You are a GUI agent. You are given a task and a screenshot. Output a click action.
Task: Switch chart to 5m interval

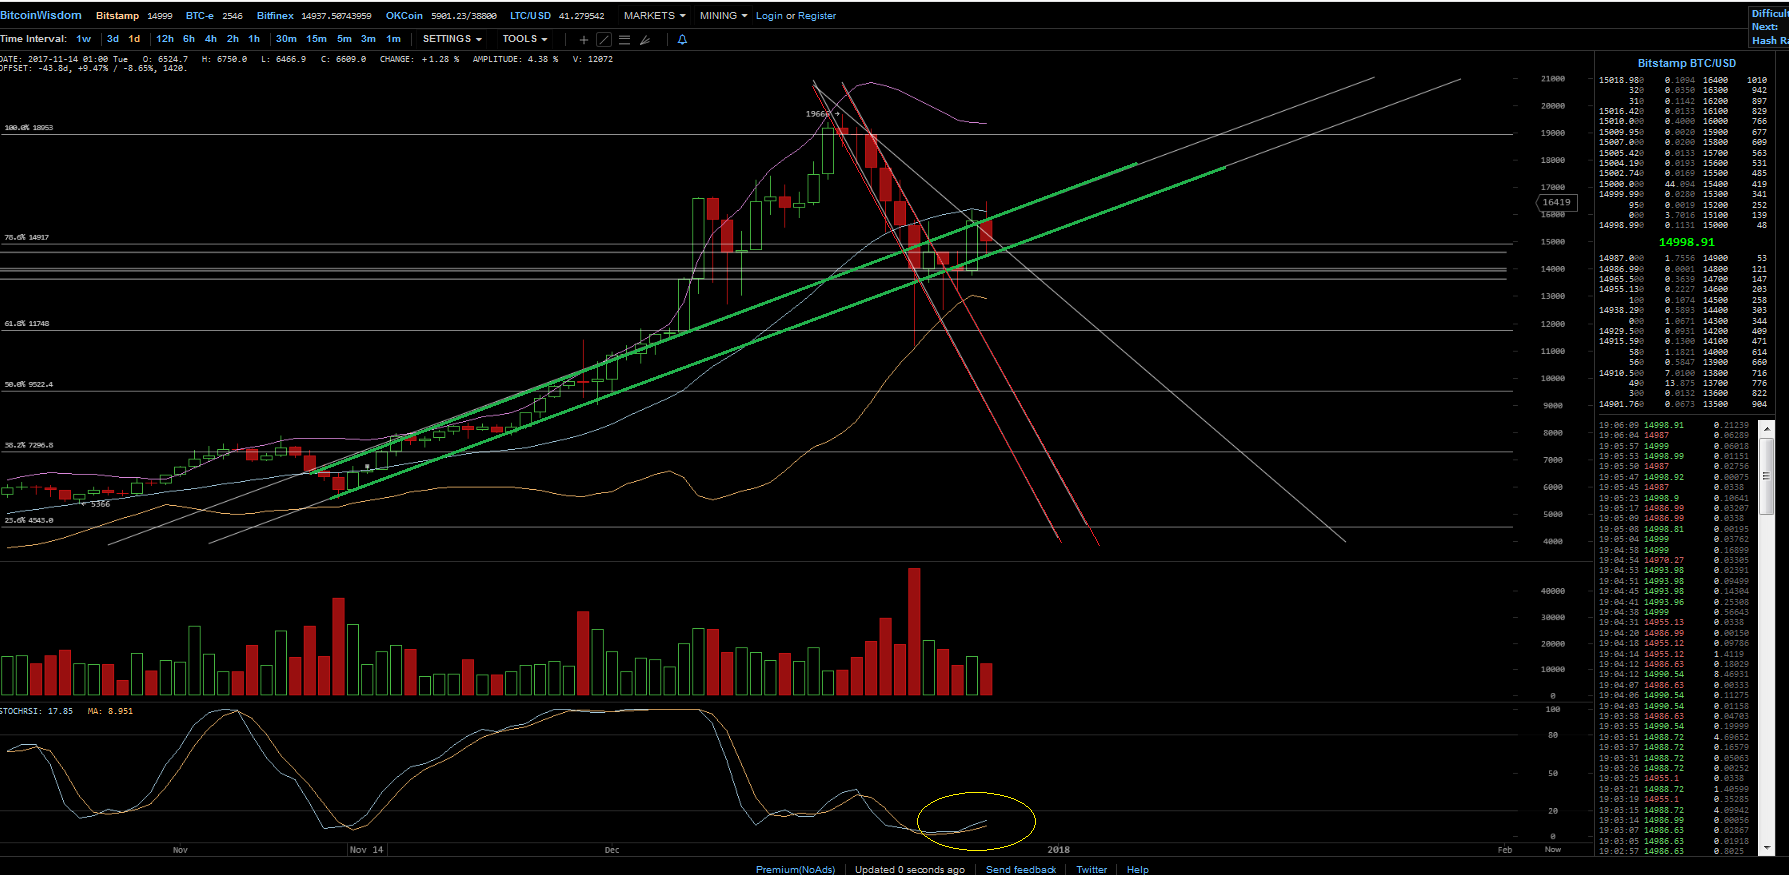coord(344,39)
